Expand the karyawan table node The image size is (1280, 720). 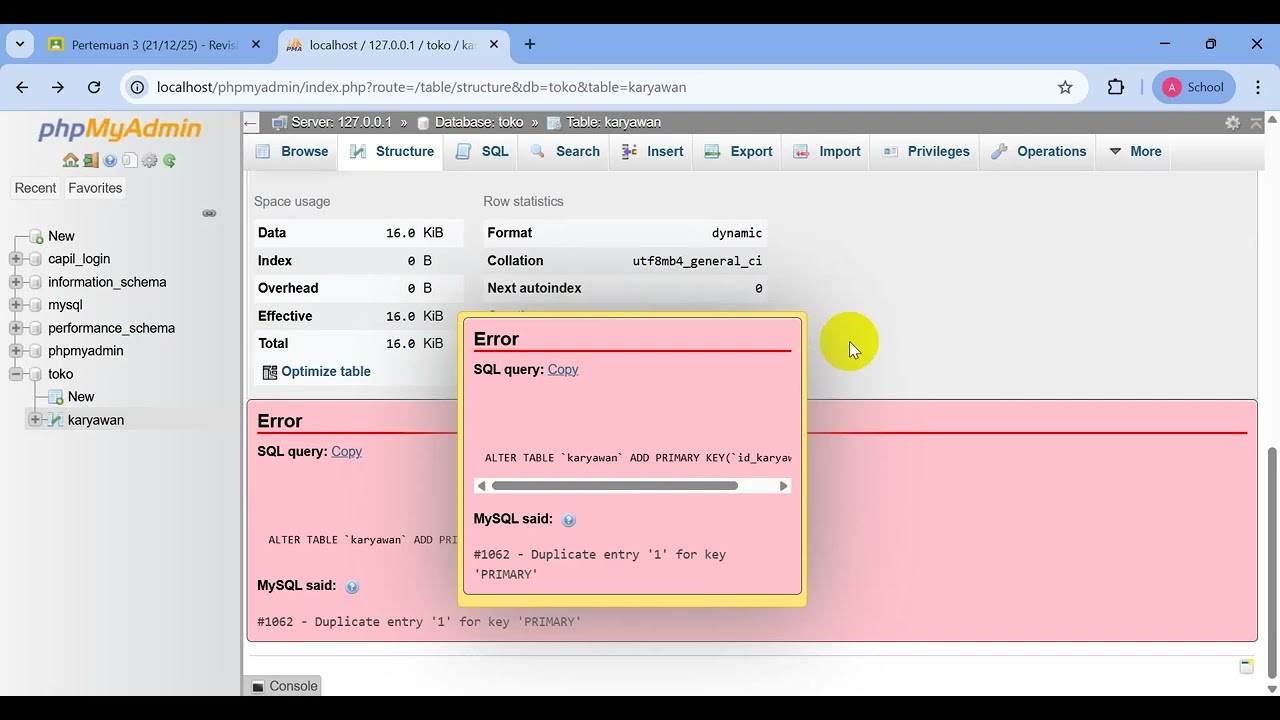pos(35,420)
